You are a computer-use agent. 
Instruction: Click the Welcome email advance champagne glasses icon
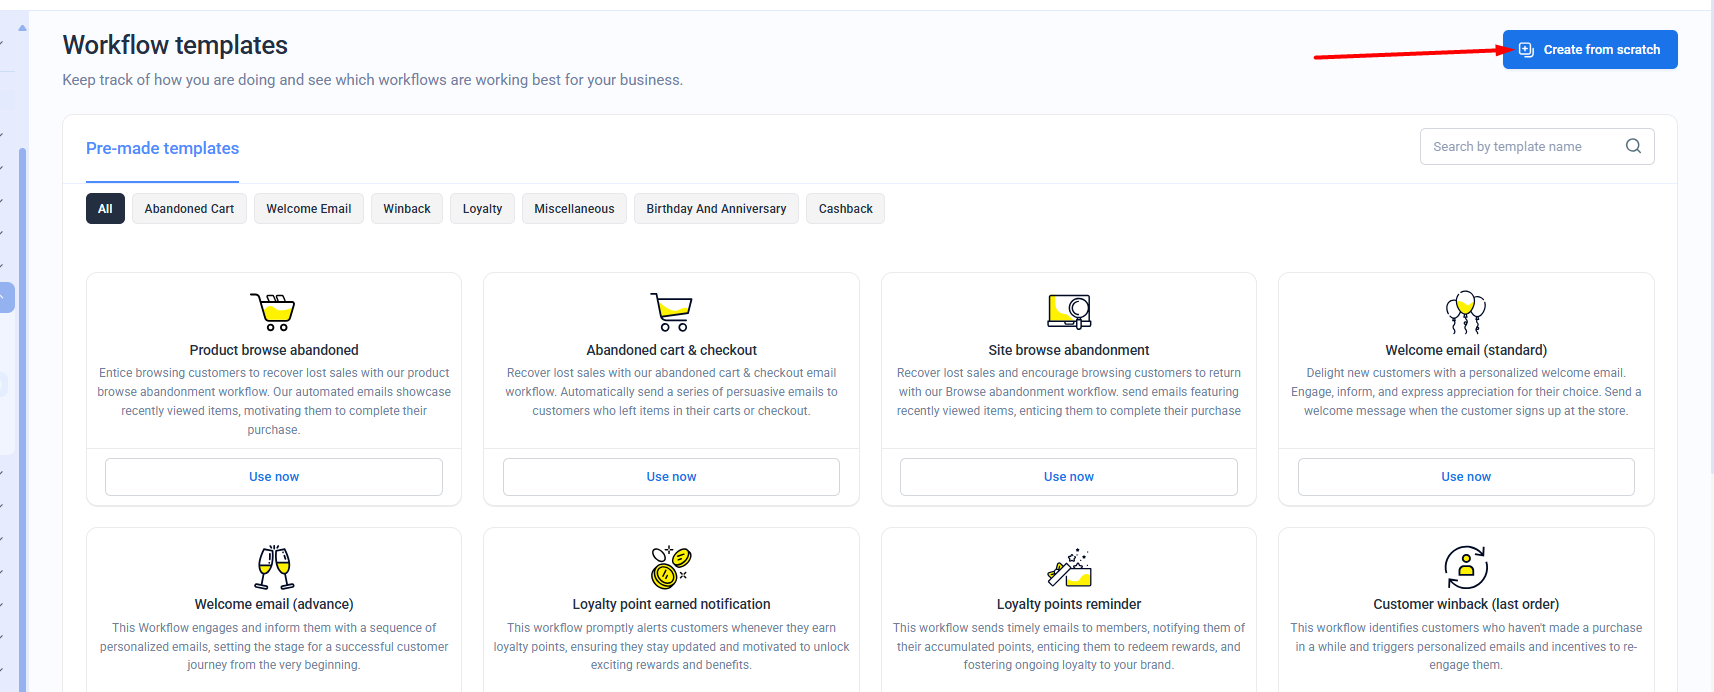(x=273, y=567)
